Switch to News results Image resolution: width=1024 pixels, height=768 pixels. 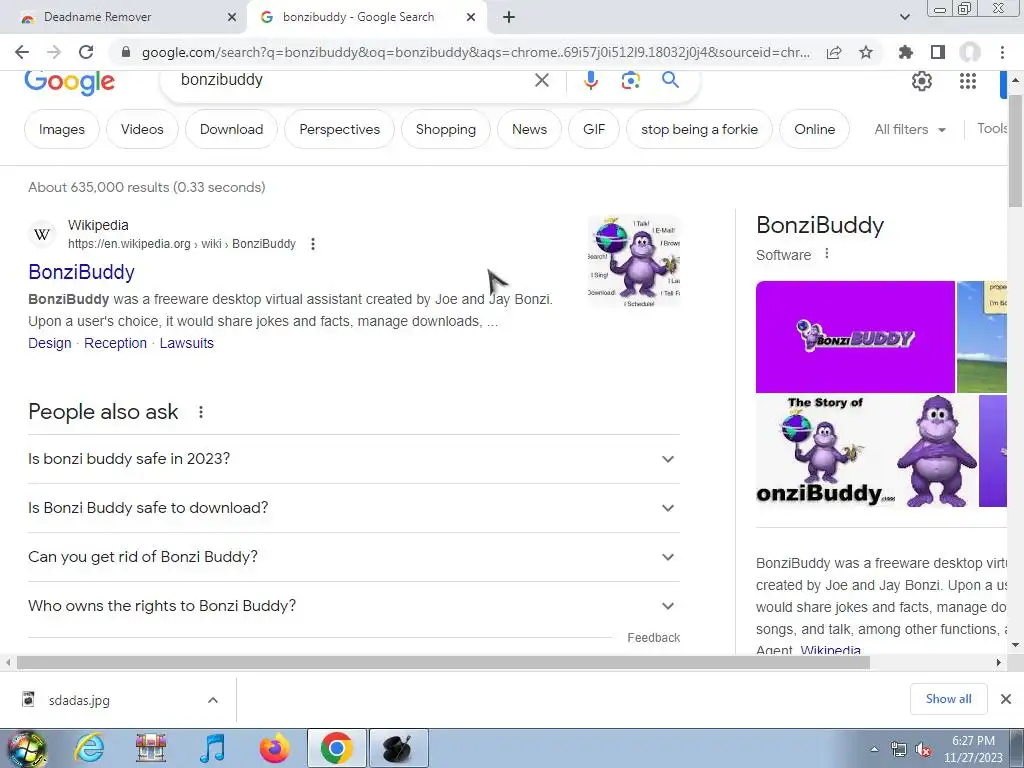tap(530, 129)
